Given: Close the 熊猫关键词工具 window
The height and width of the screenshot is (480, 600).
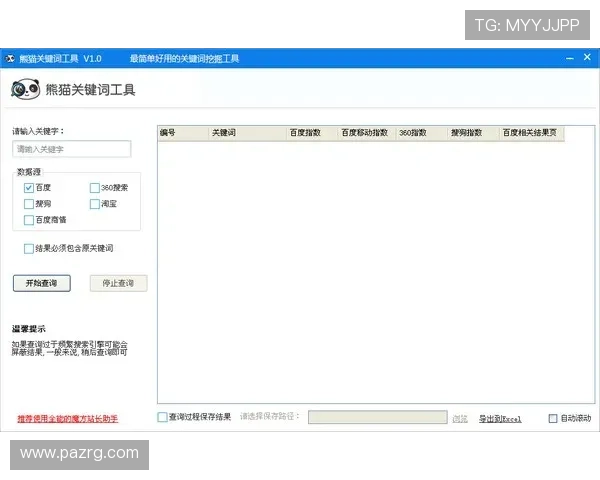Looking at the screenshot, I should point(587,57).
